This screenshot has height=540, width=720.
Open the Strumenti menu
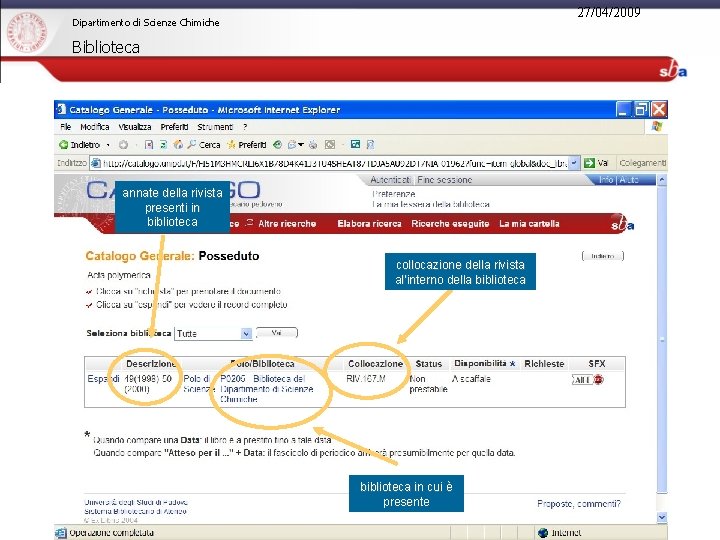point(215,127)
